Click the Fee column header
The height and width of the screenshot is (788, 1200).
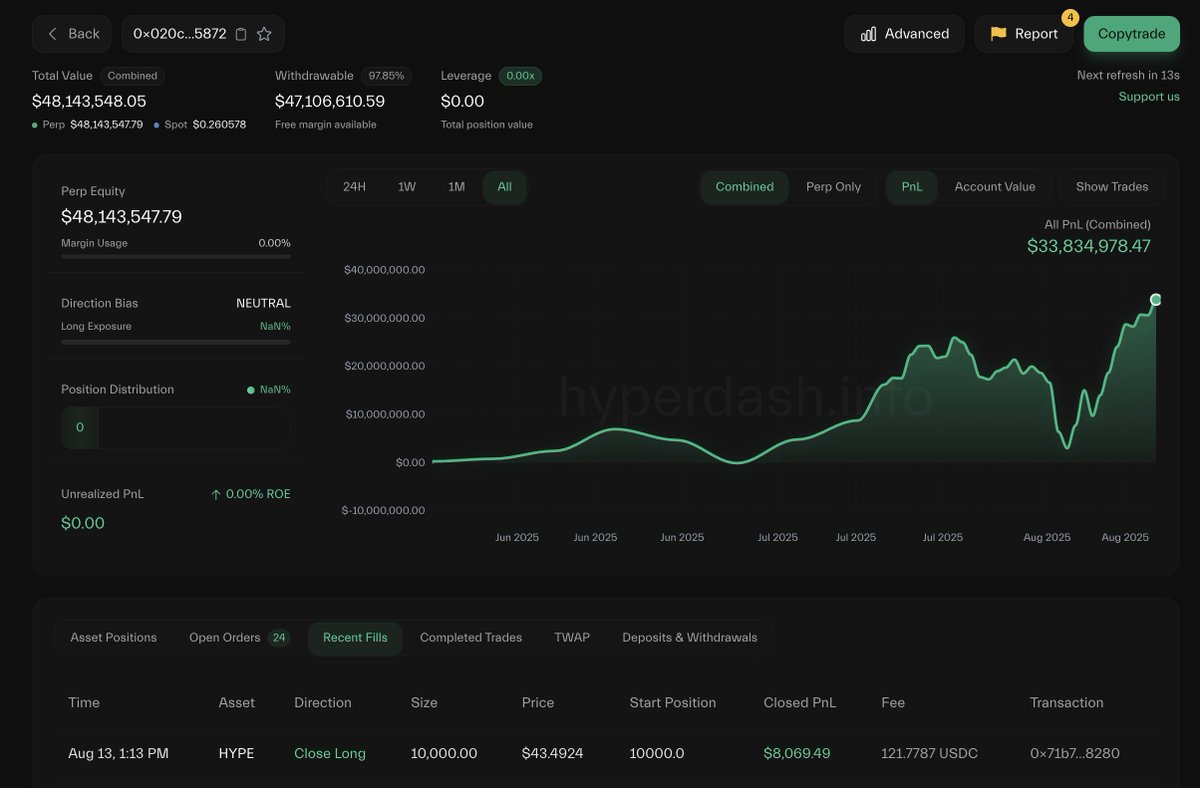point(893,703)
